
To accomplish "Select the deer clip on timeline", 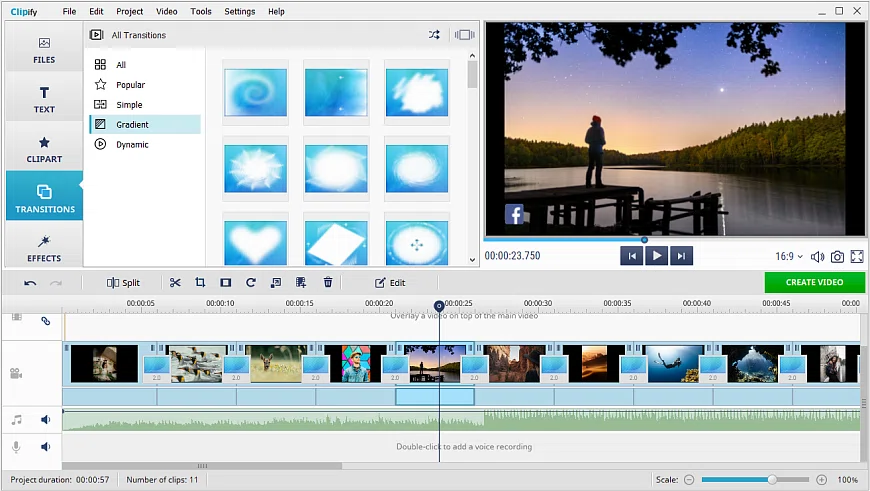I will (x=276, y=363).
